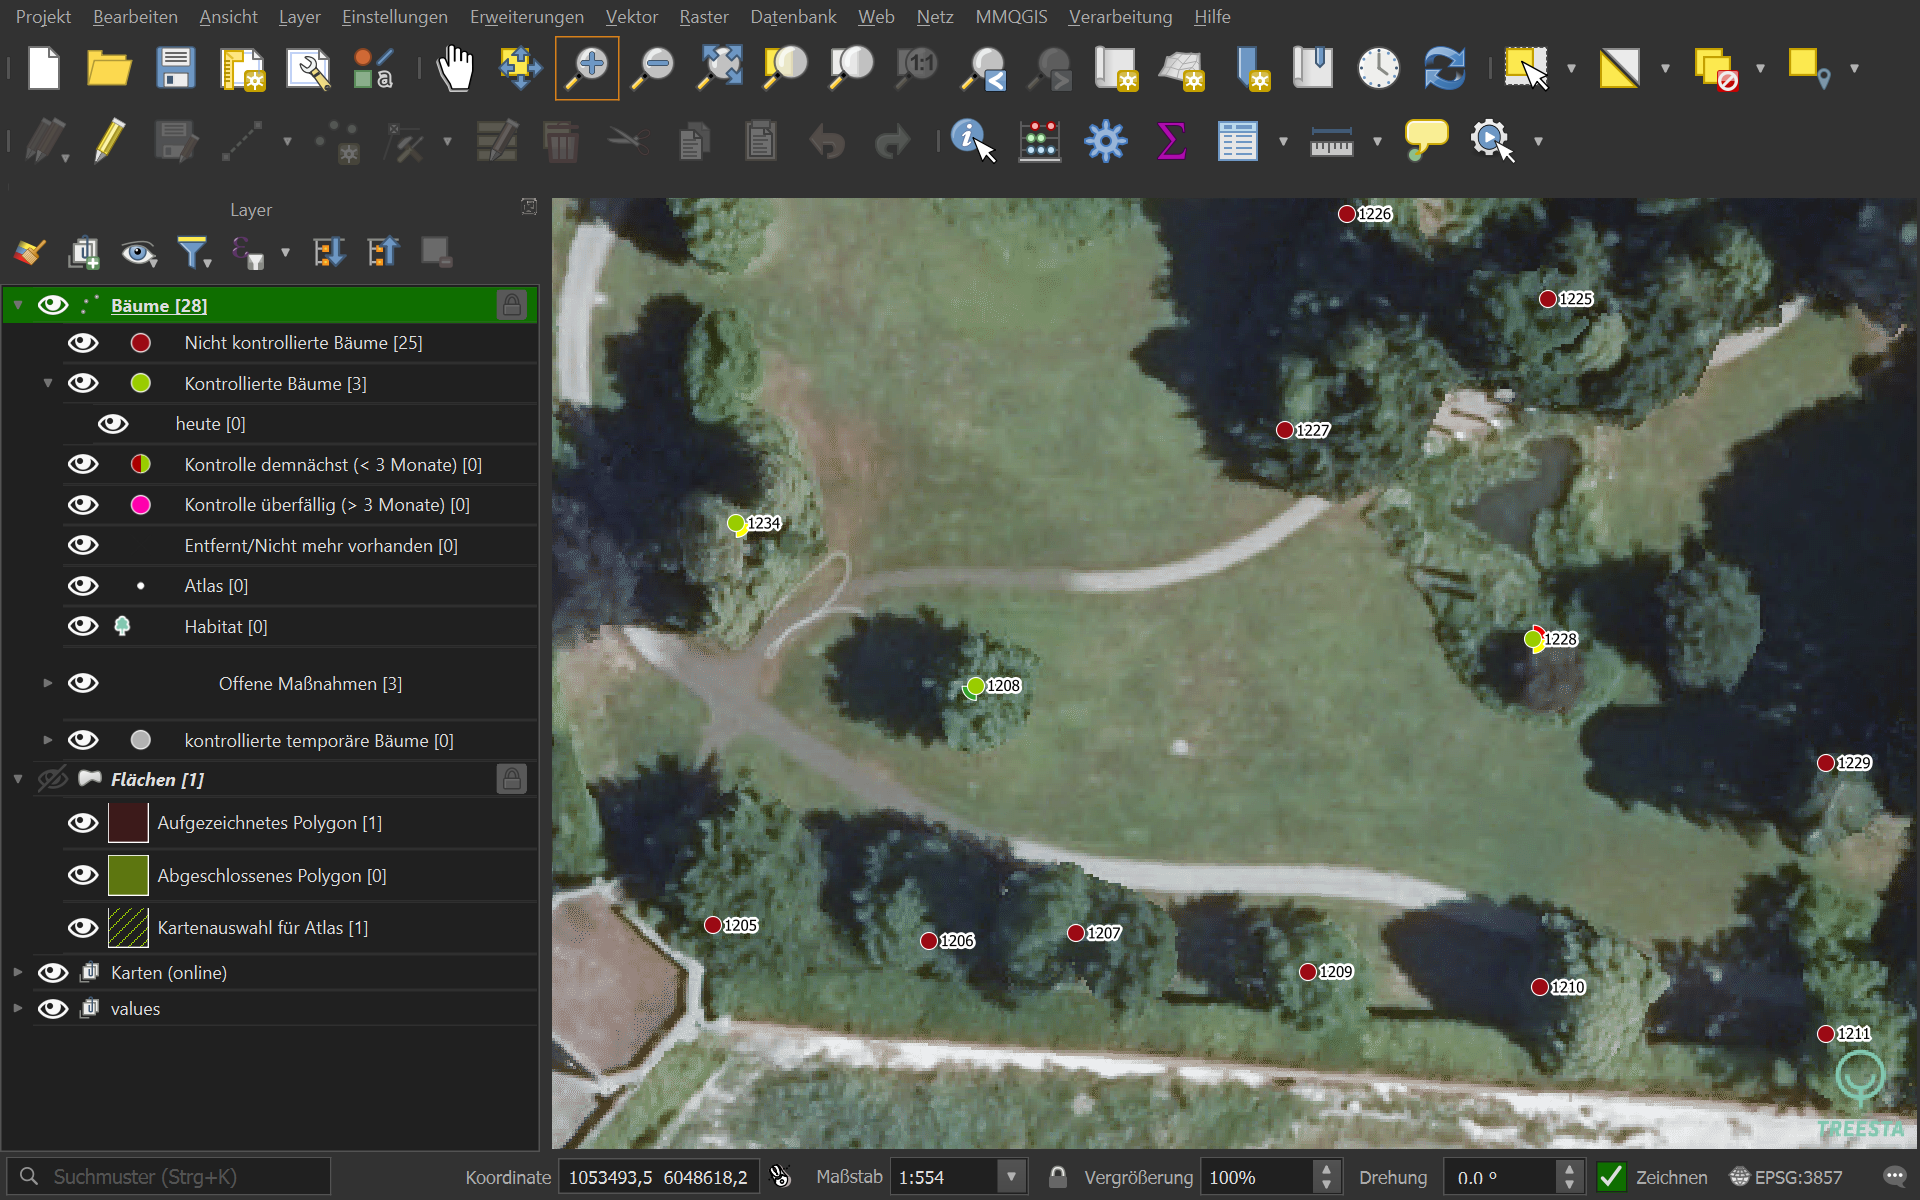Toggle editing with the pencil icon
The image size is (1920, 1200).
coord(110,140)
